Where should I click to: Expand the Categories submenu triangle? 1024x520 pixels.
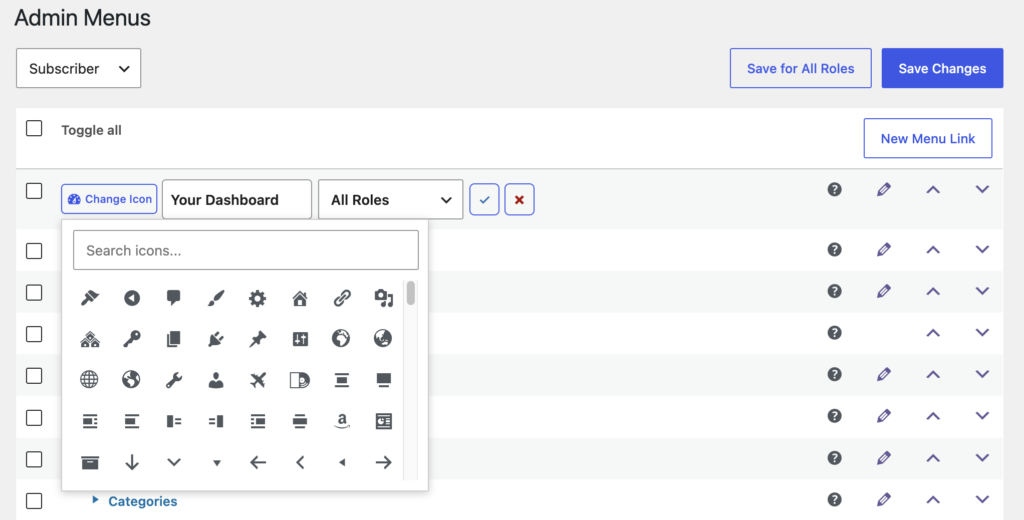tap(95, 500)
